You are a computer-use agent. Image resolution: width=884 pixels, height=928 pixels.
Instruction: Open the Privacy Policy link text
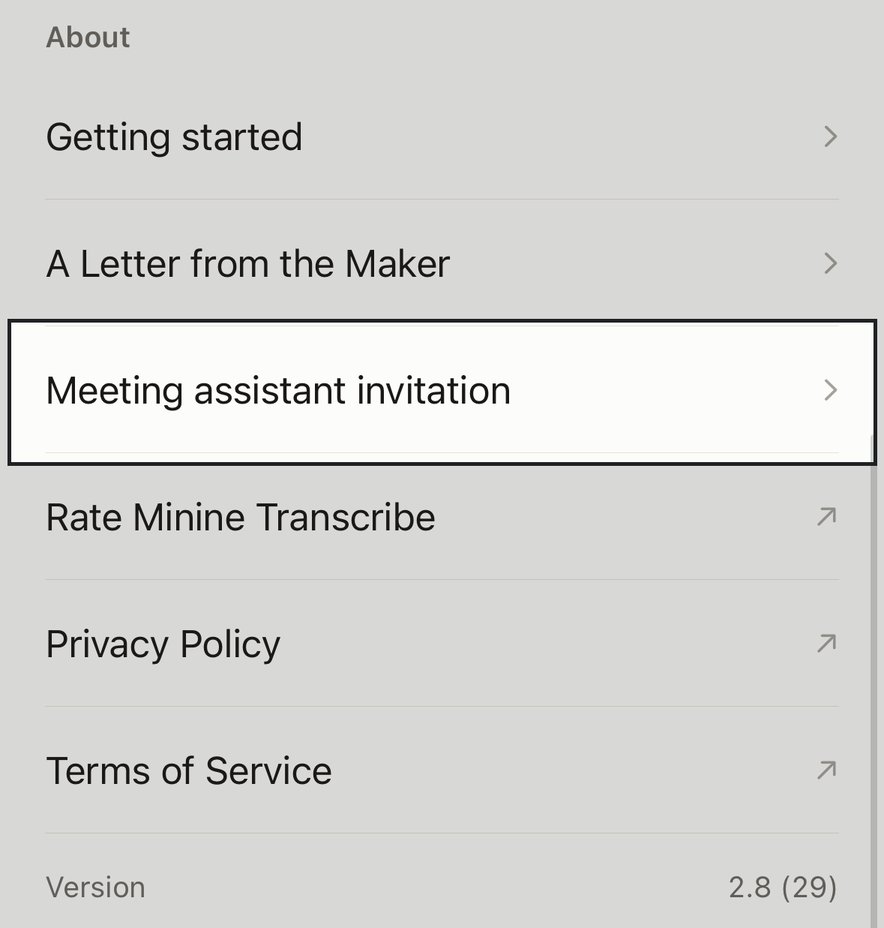163,645
